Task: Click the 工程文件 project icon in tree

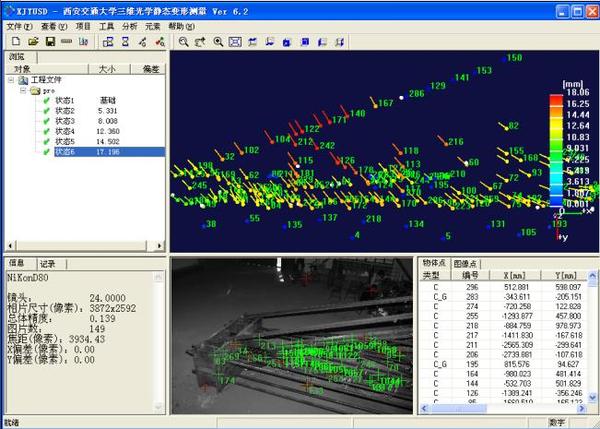Action: coord(23,80)
